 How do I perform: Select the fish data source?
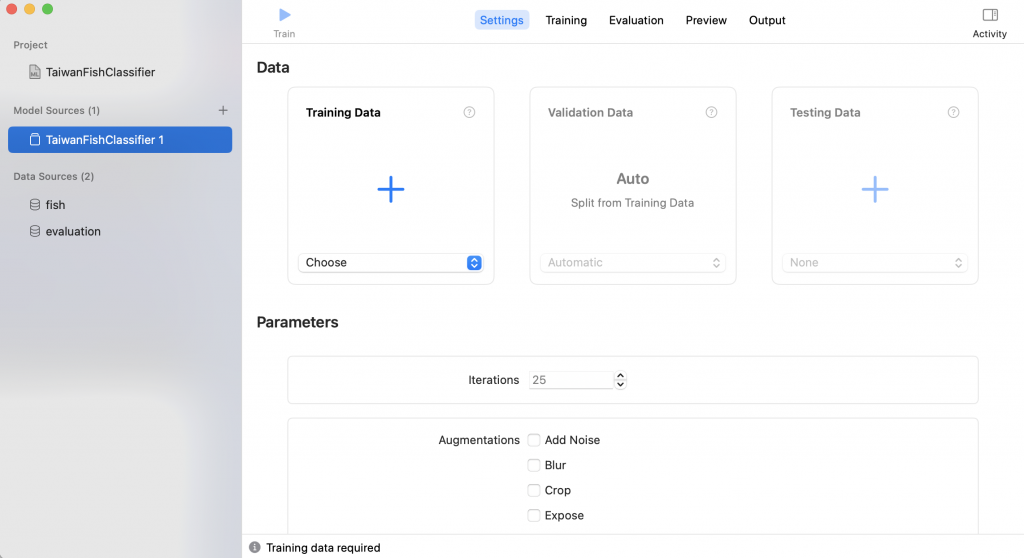point(56,205)
